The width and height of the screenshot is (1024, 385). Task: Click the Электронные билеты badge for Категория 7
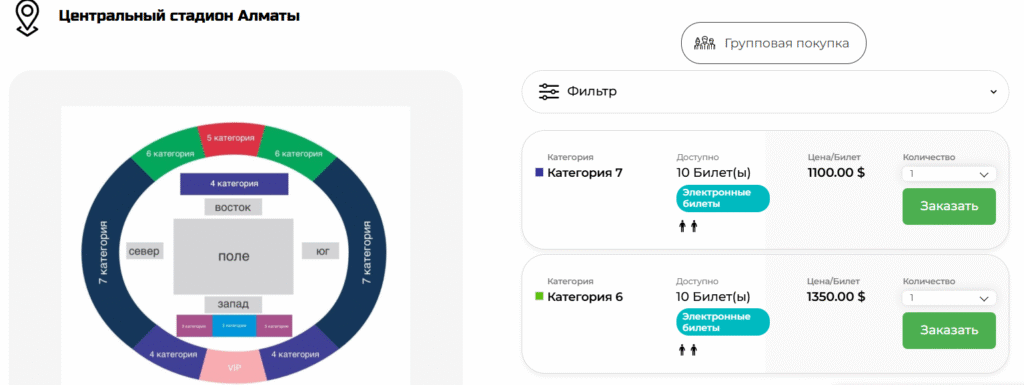pyautogui.click(x=723, y=198)
